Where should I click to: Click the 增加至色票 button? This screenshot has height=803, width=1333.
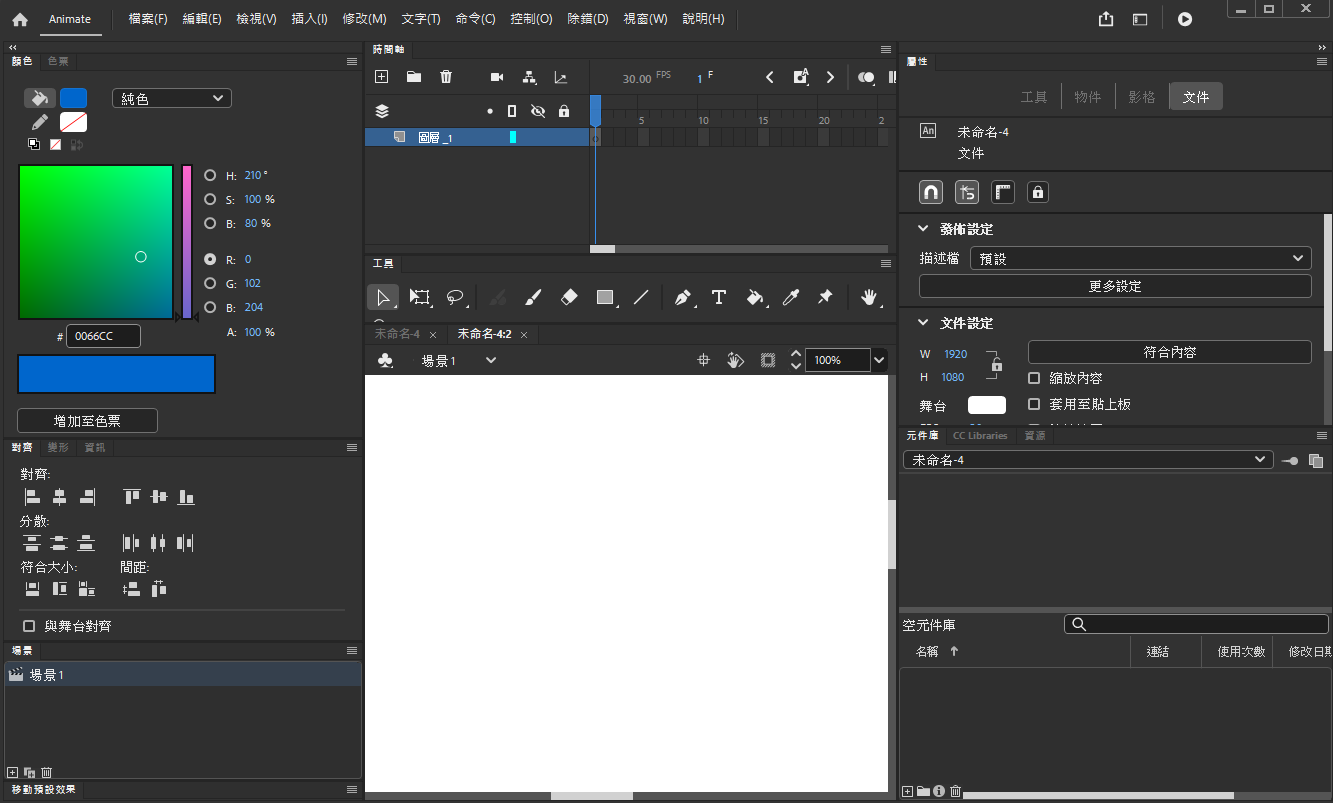[87, 420]
